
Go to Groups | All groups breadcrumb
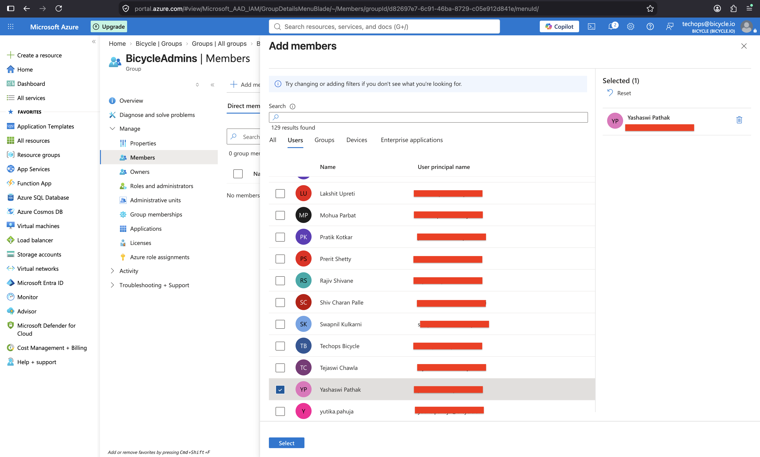click(x=219, y=44)
